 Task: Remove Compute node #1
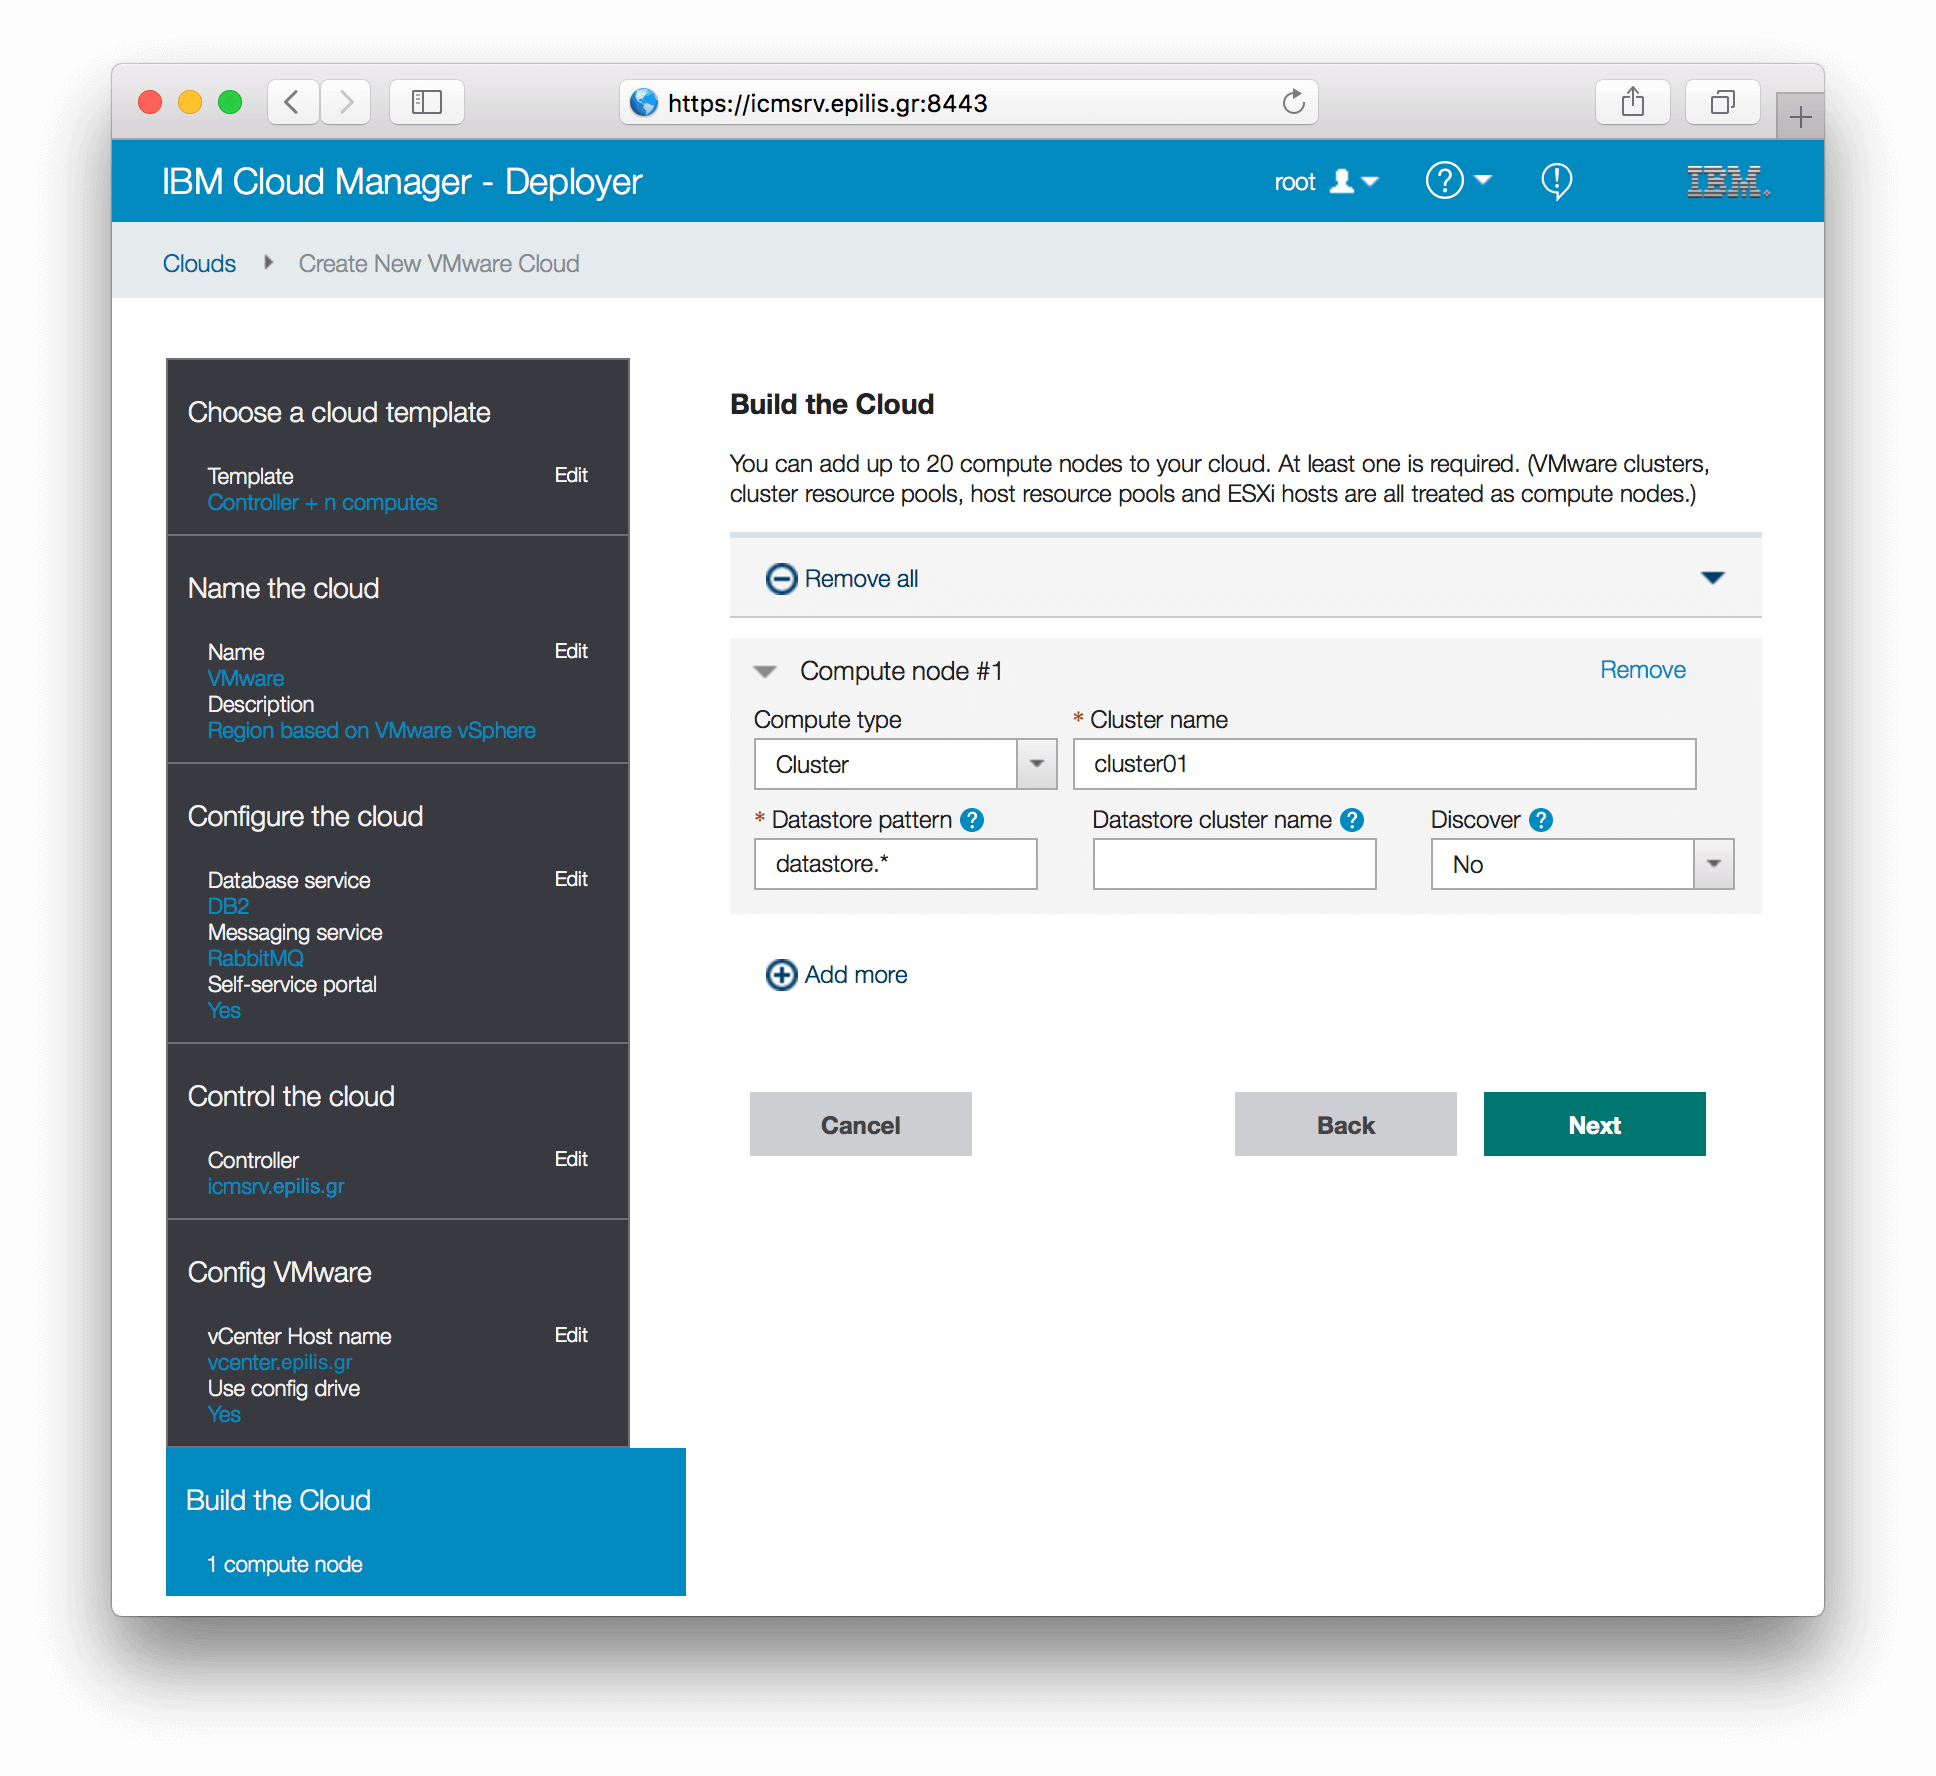[1643, 670]
